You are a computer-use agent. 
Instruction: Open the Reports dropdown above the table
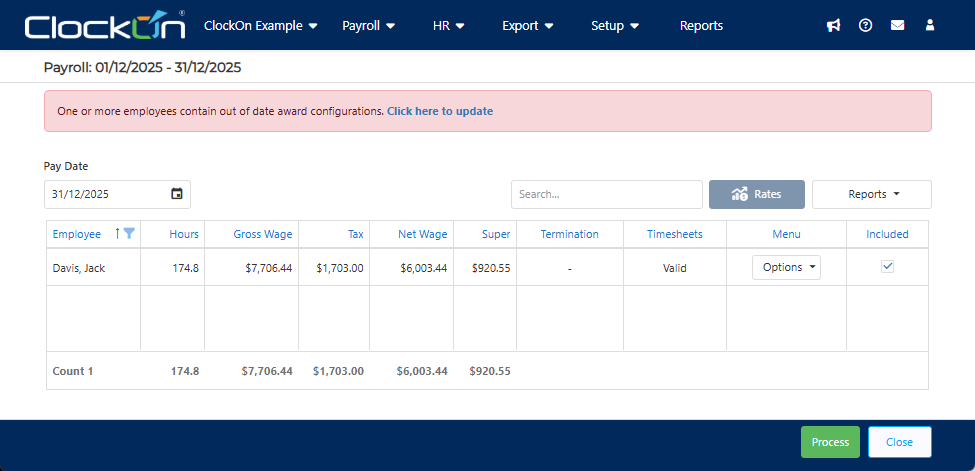872,194
